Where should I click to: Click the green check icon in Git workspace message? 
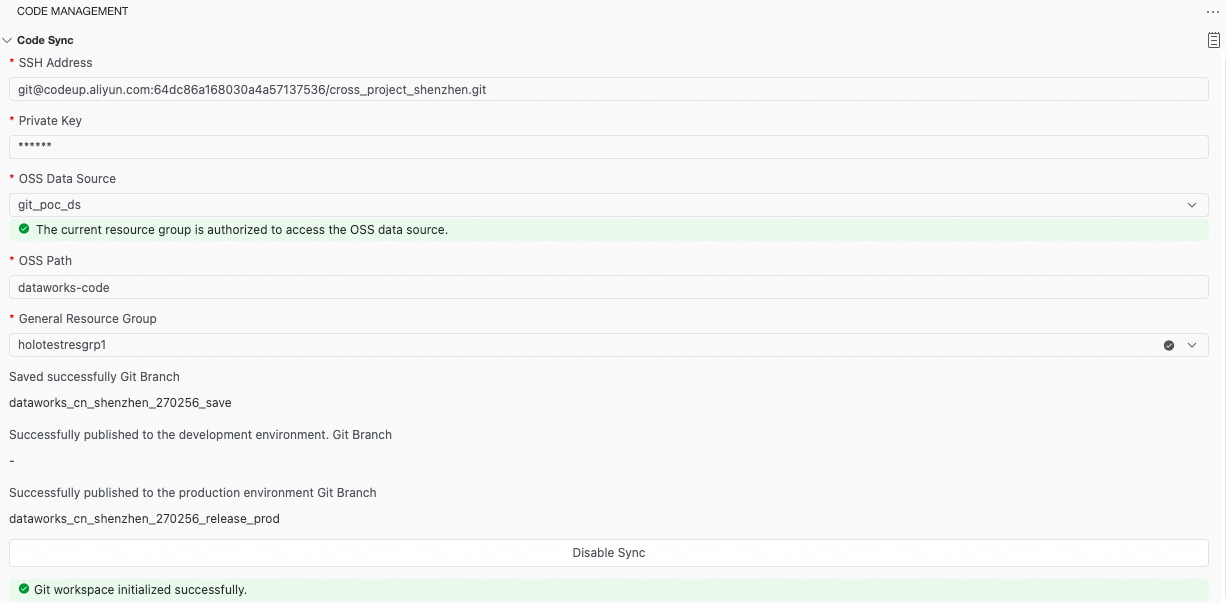pyautogui.click(x=24, y=589)
